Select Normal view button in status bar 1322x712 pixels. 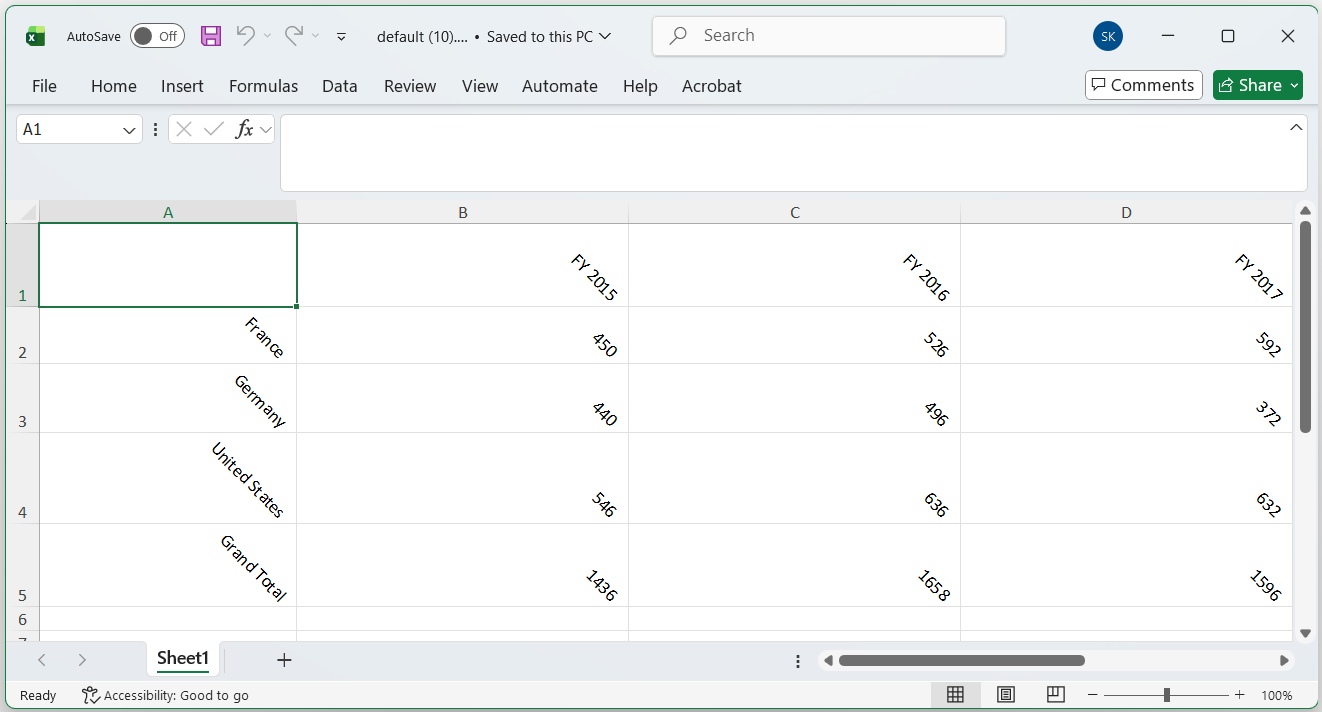click(x=955, y=695)
